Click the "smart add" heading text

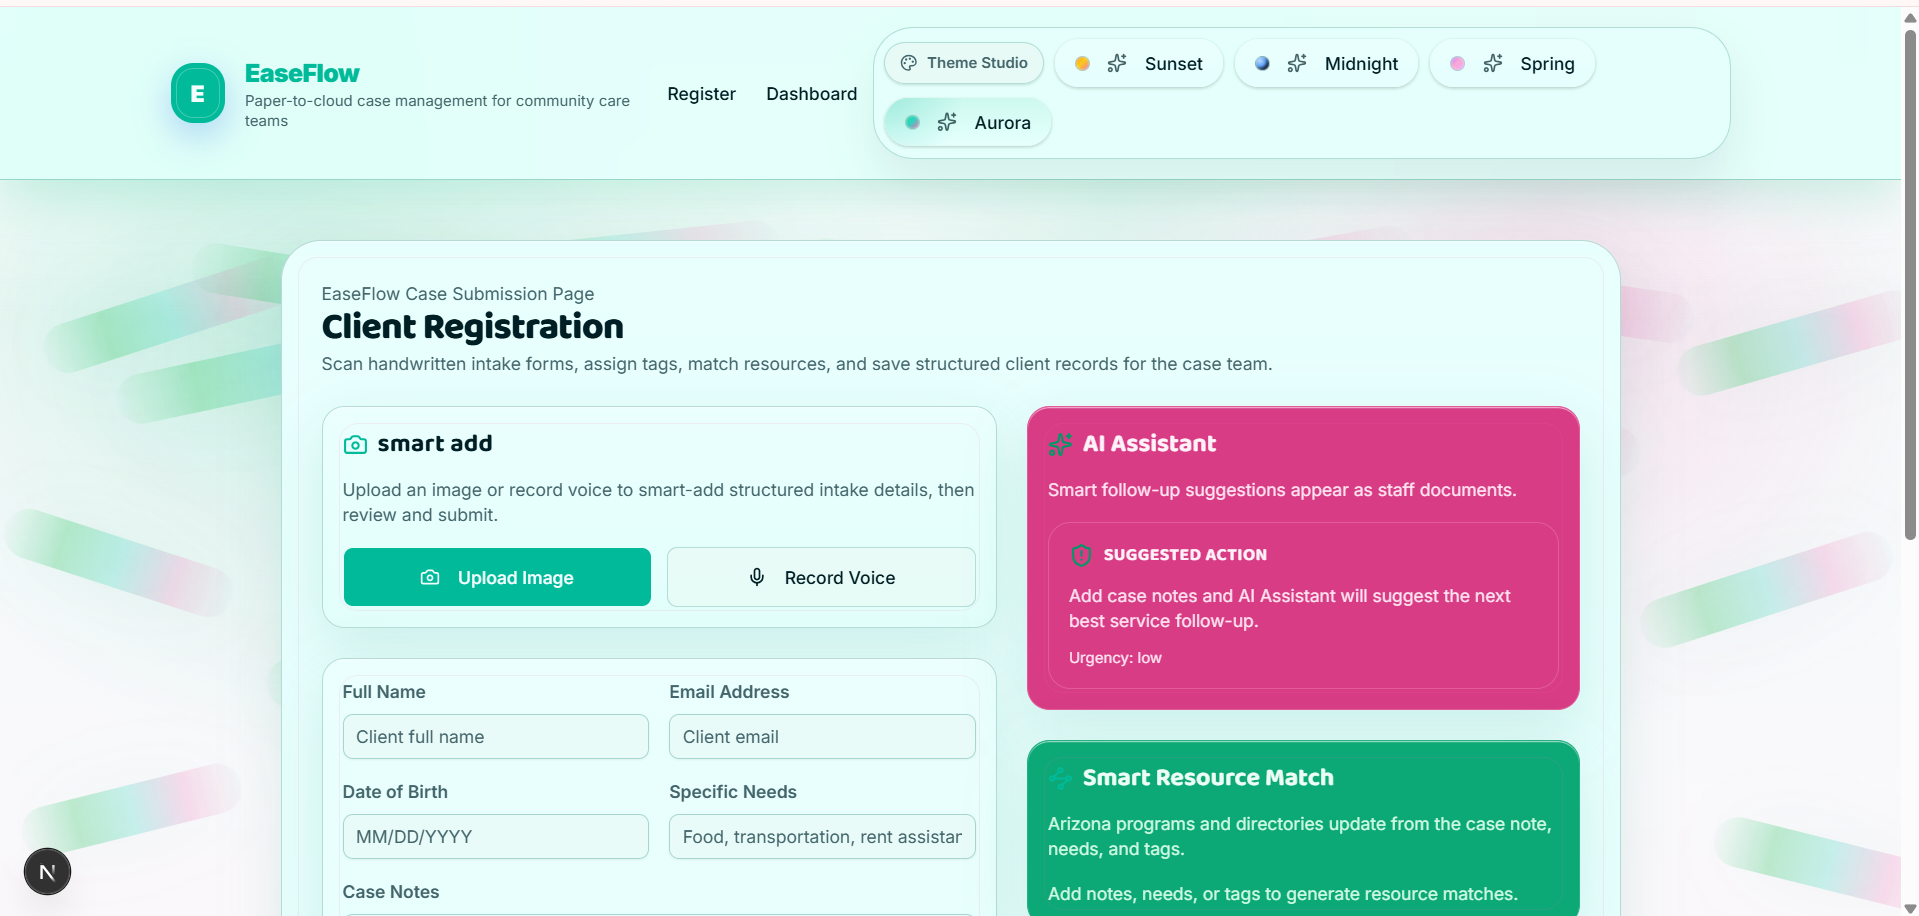[435, 444]
